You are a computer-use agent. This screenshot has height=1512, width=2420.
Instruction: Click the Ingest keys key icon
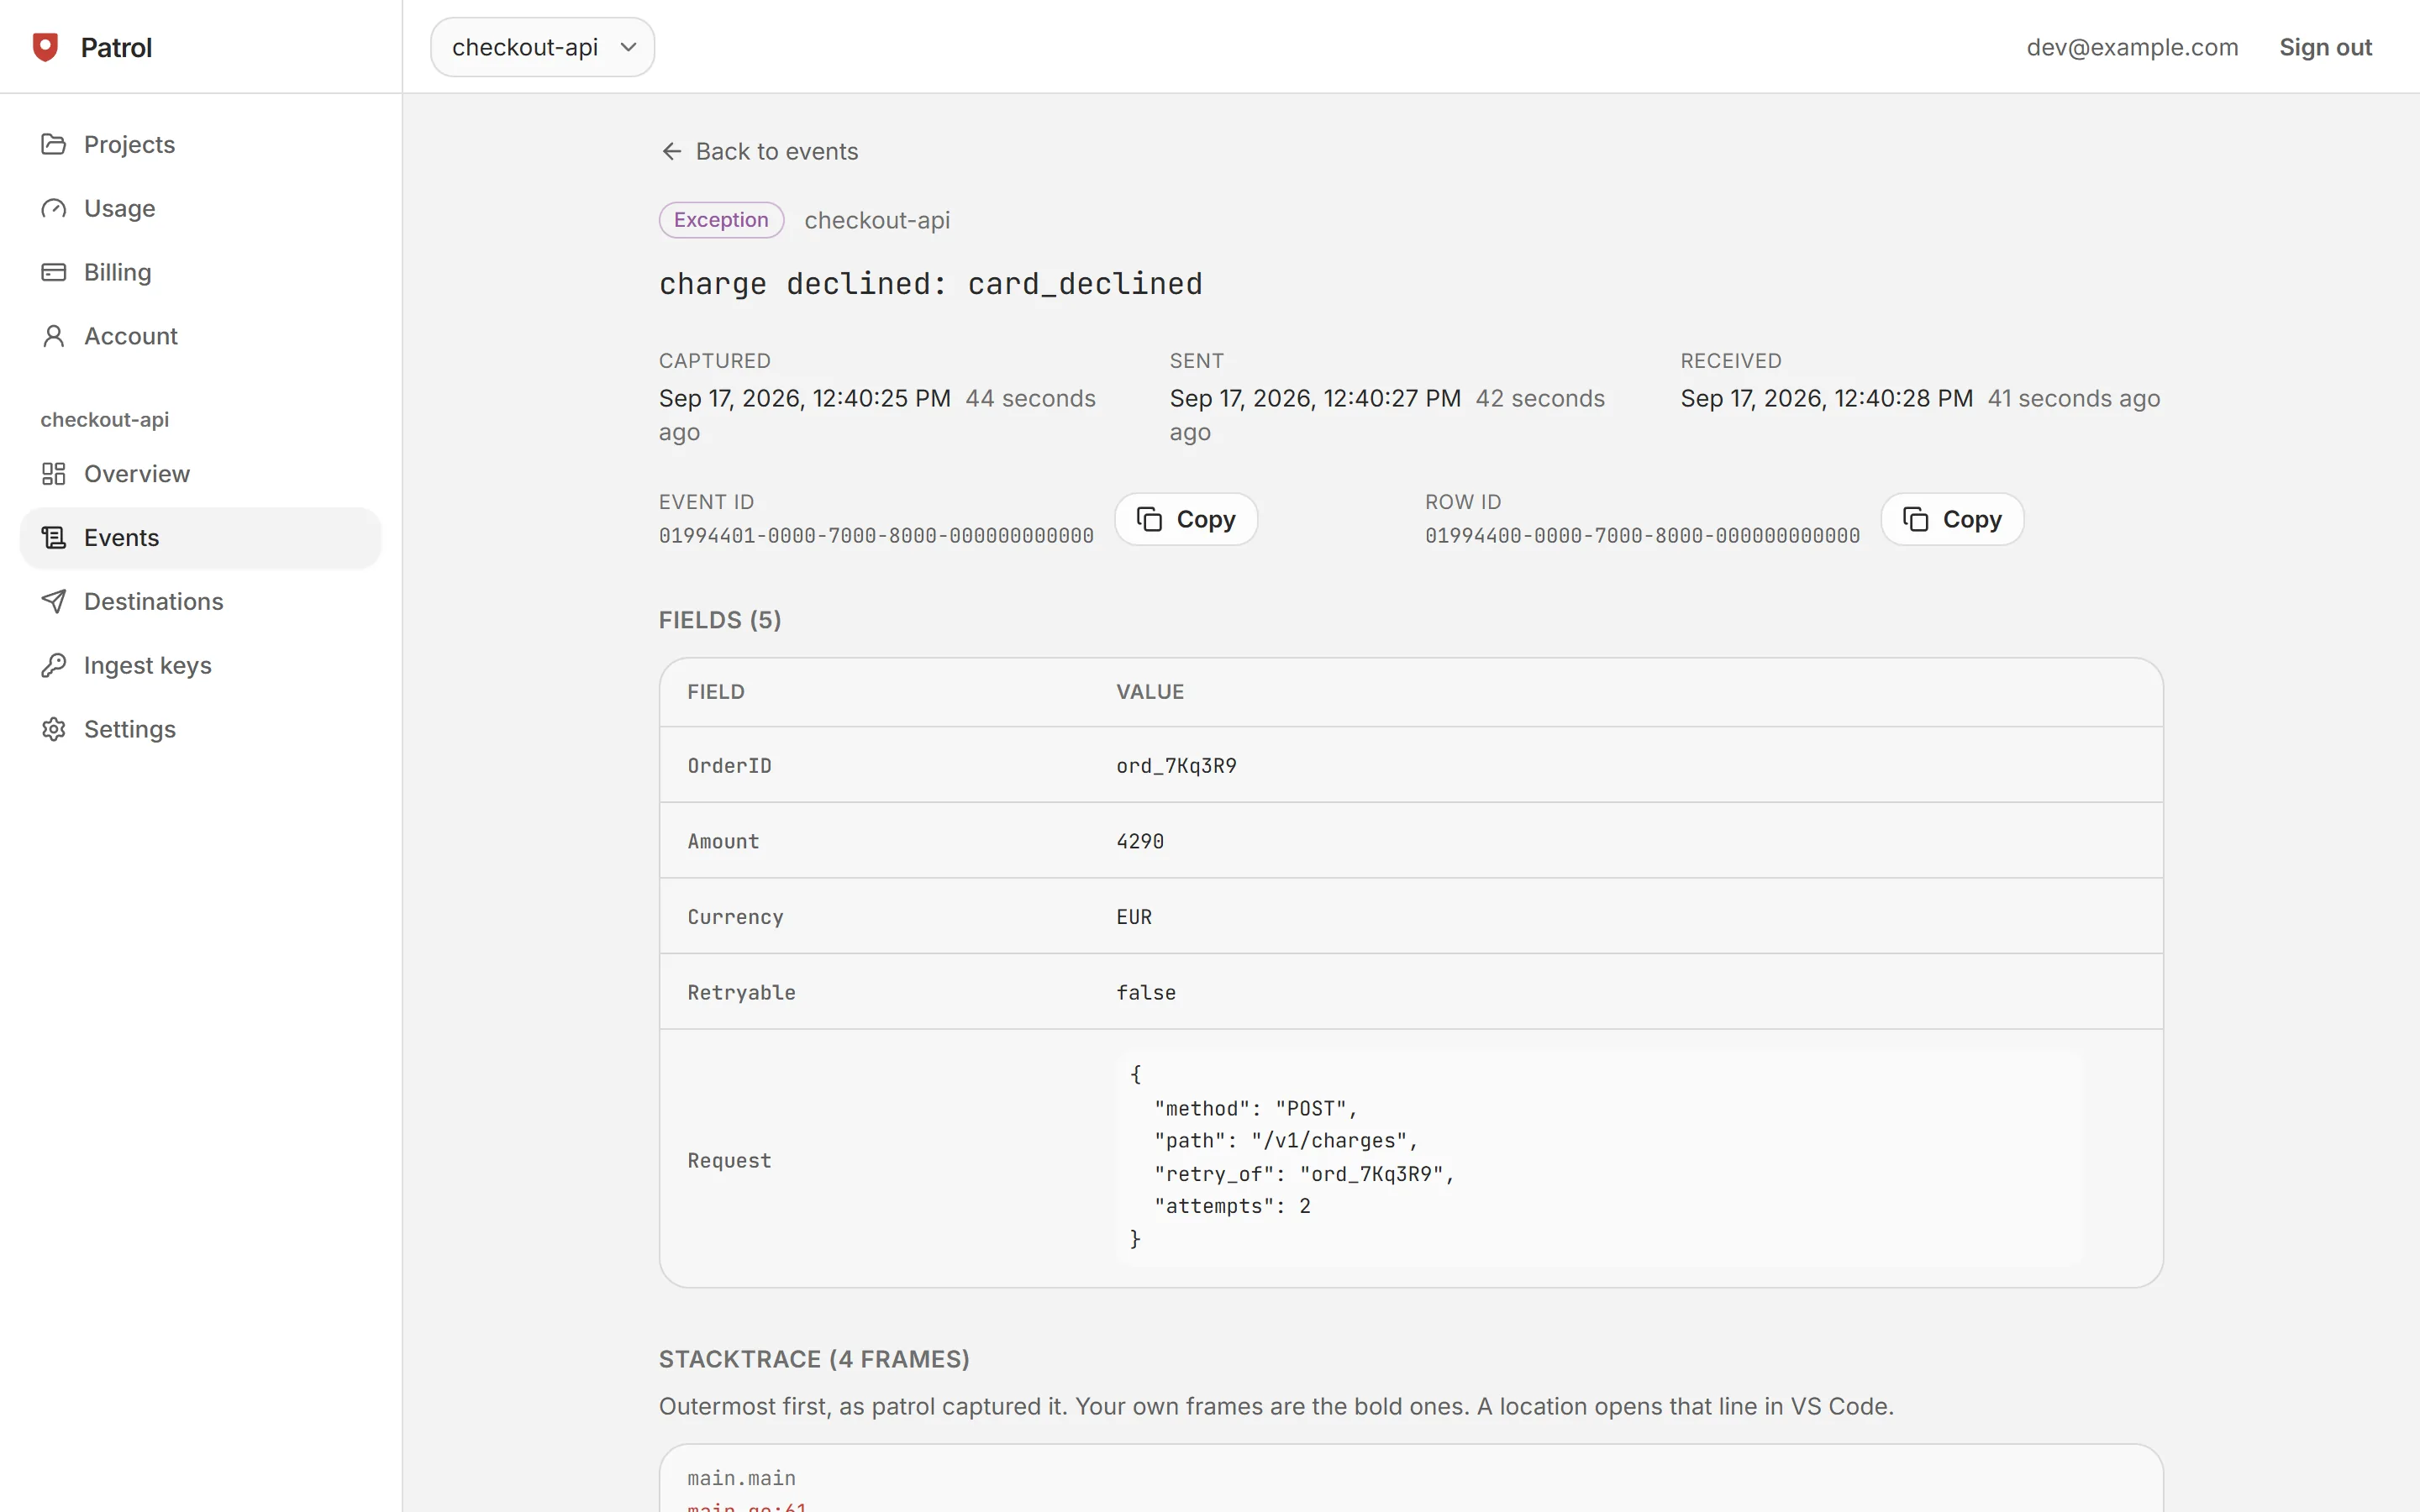(54, 666)
